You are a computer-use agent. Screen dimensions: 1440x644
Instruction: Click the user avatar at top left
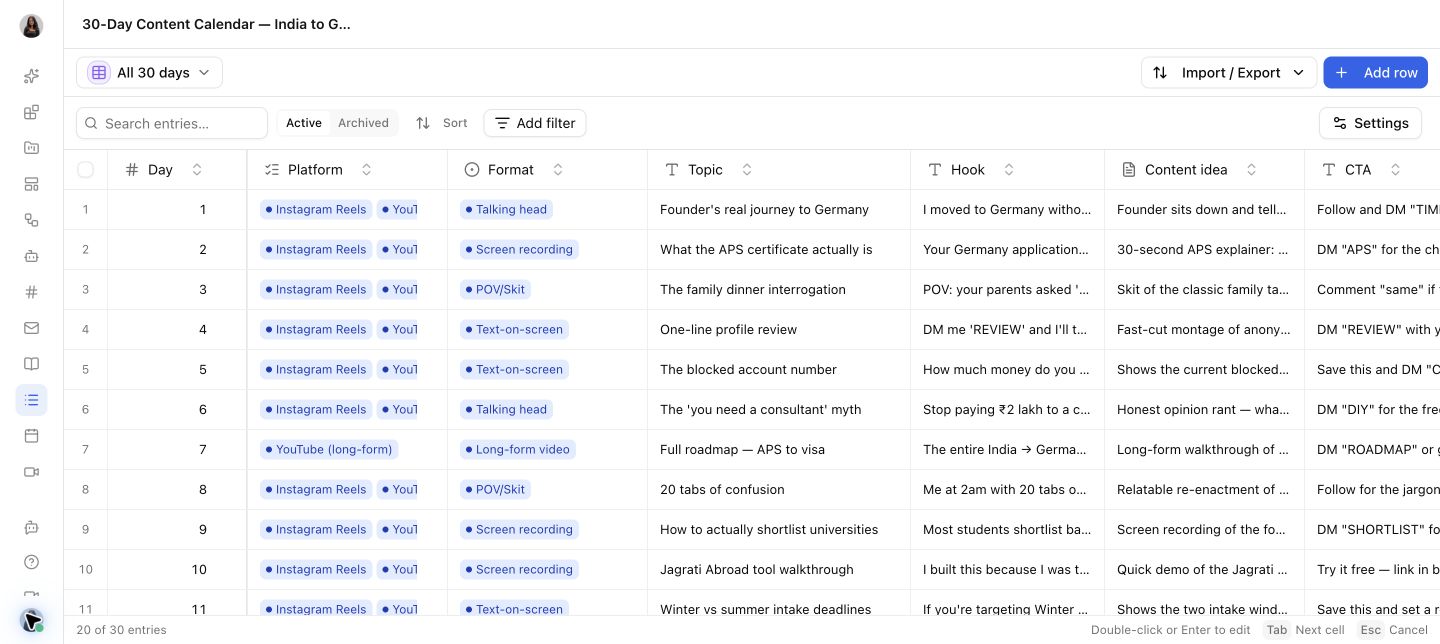point(31,26)
